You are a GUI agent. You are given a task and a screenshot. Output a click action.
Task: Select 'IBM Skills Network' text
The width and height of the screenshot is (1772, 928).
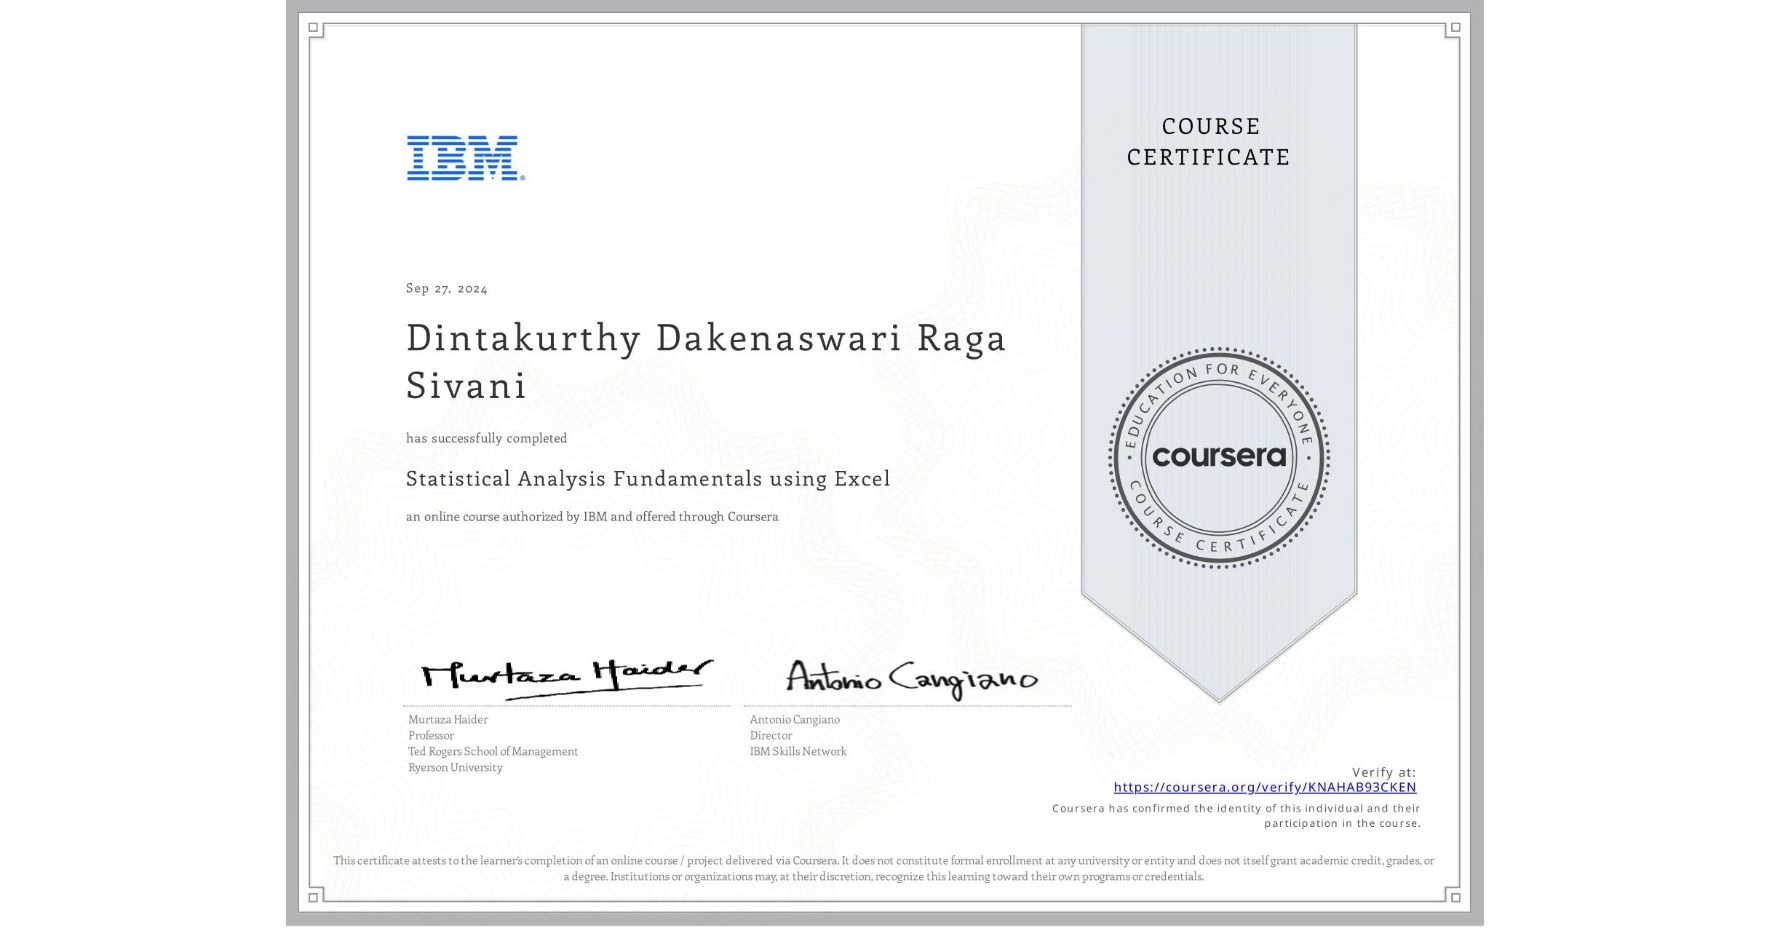click(798, 752)
